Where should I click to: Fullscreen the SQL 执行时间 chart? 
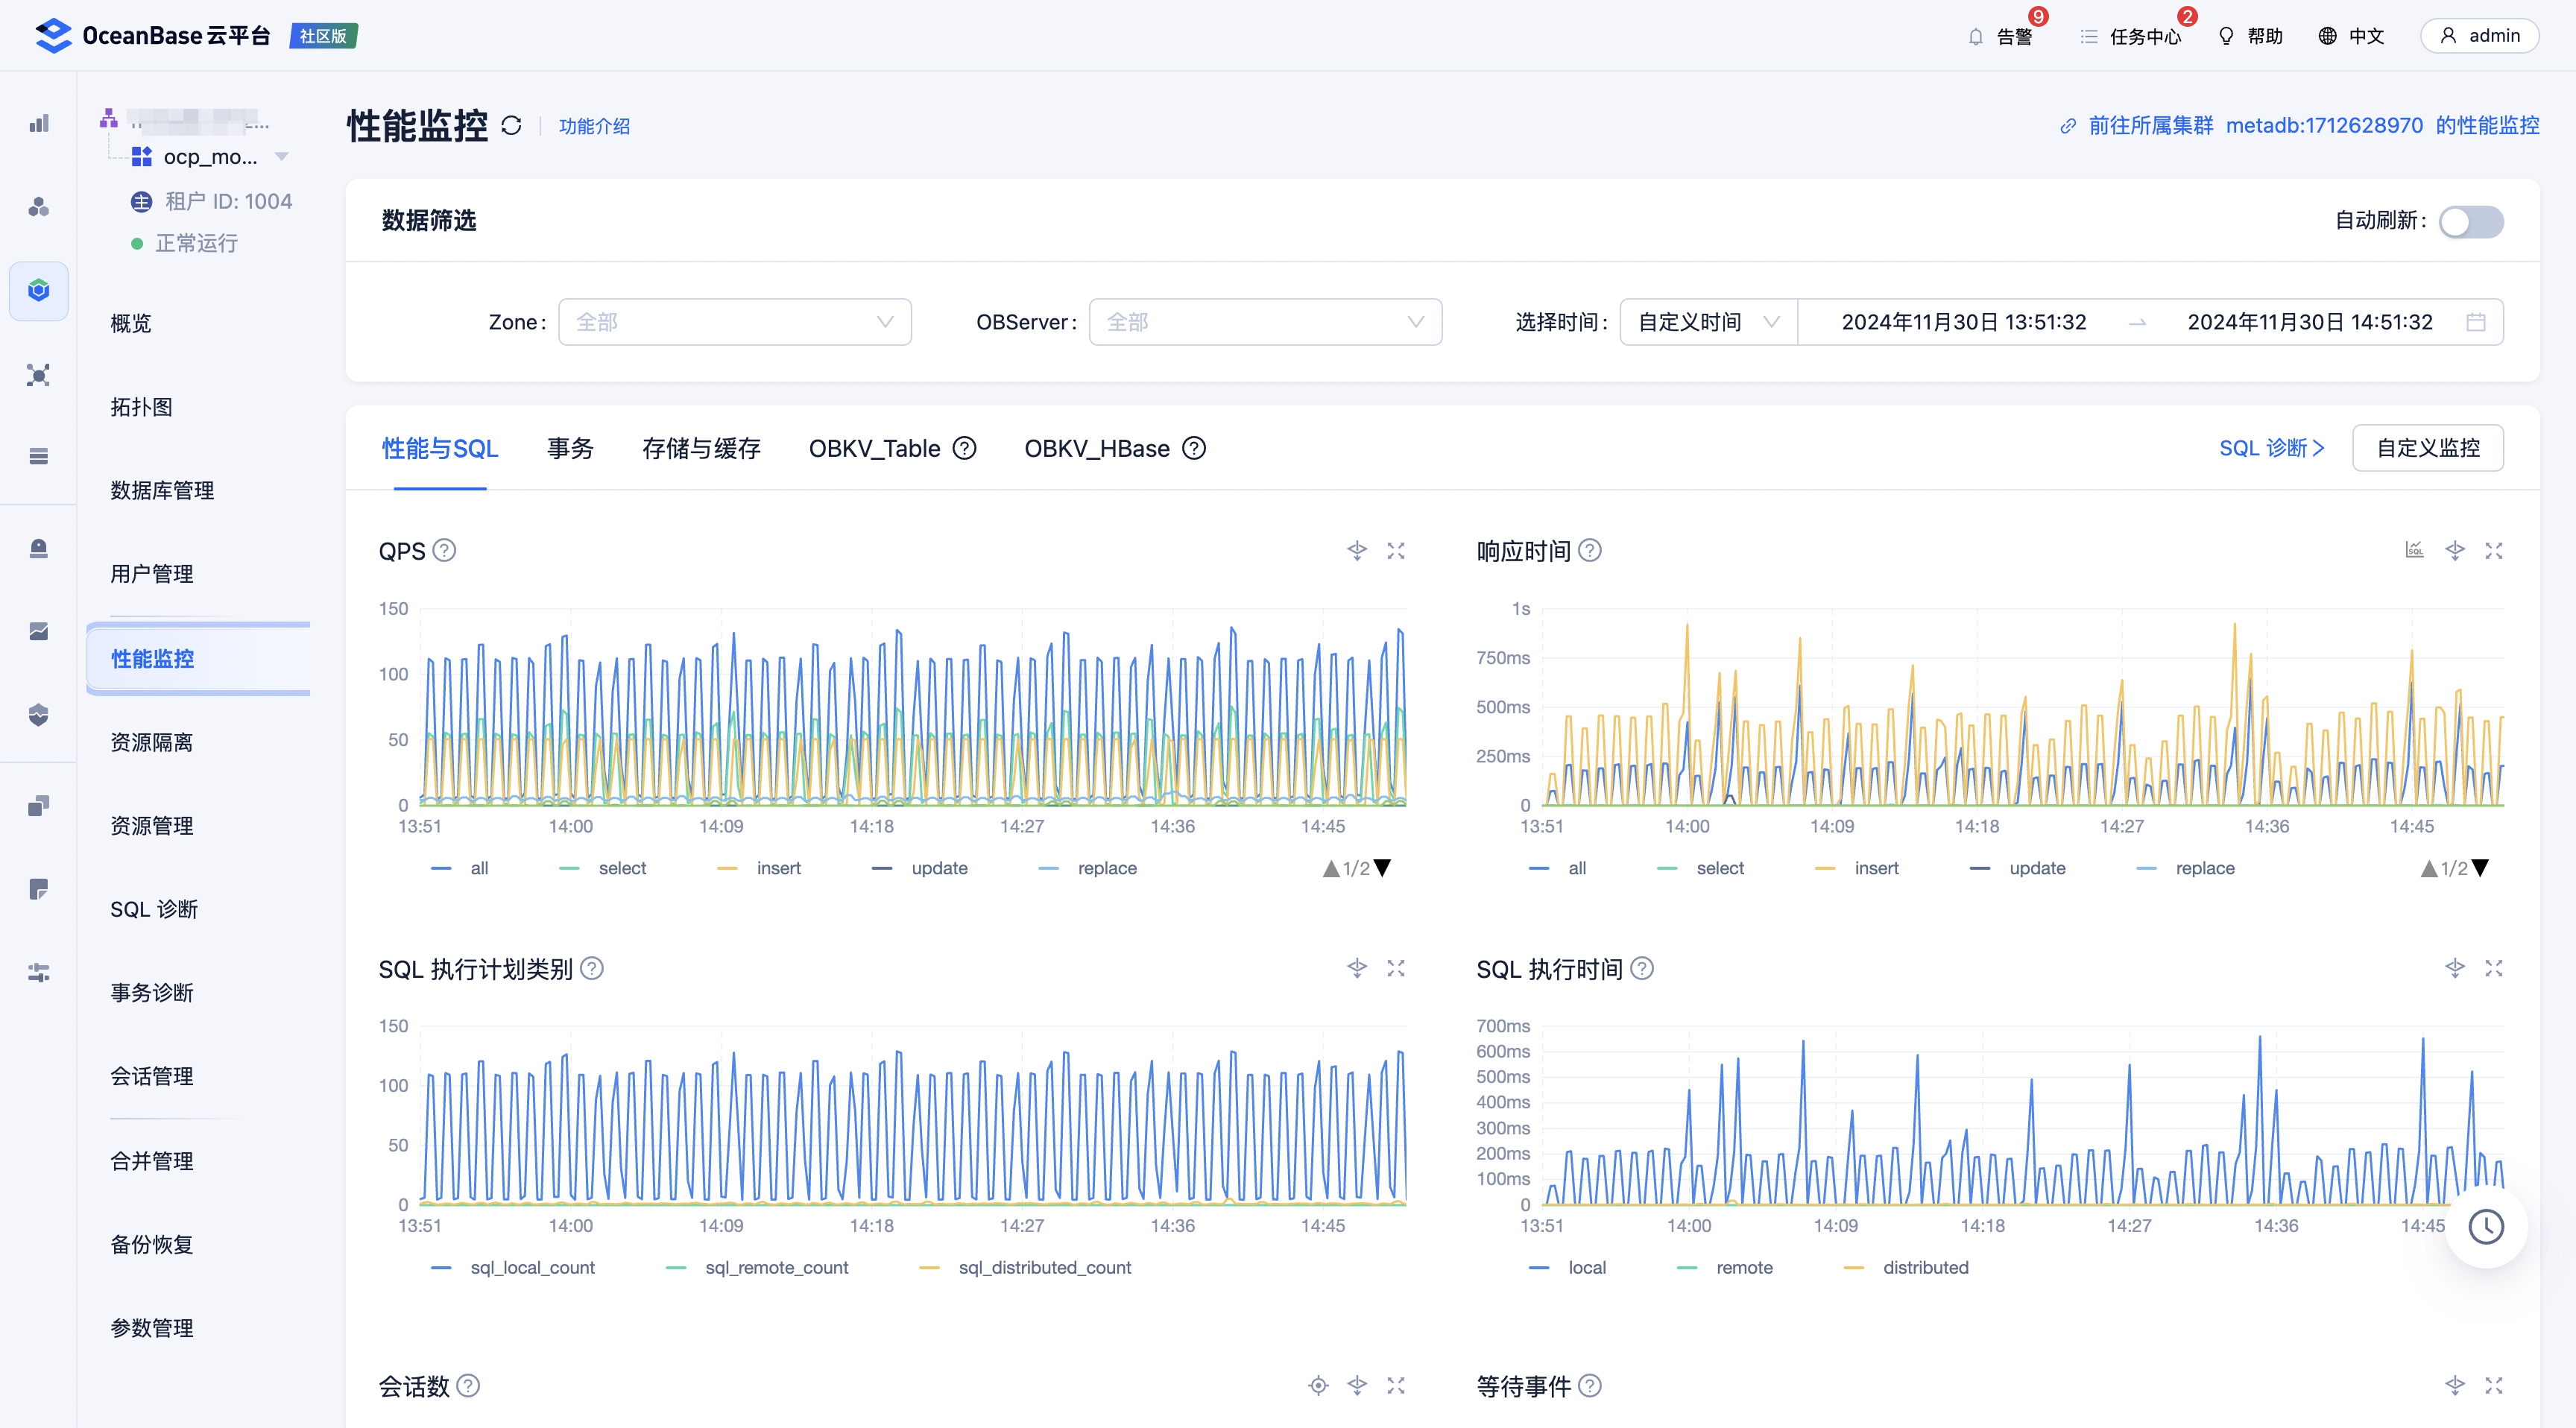[x=2493, y=969]
